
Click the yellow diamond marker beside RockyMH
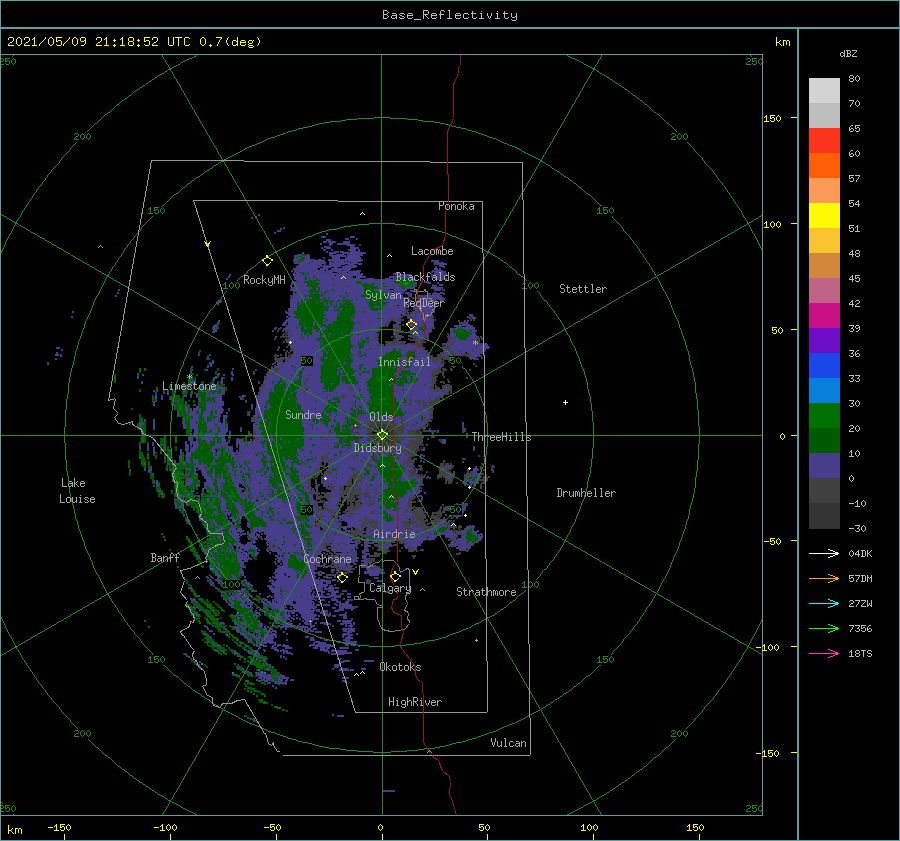tap(267, 261)
